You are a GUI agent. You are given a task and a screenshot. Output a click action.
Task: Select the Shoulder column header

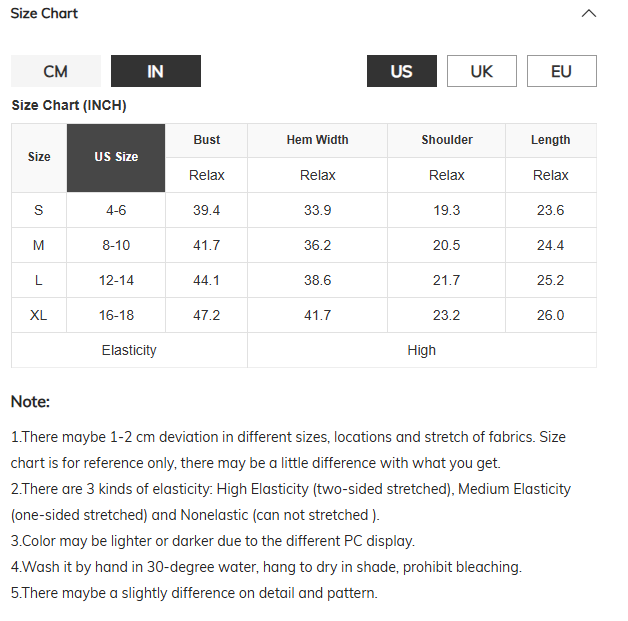pos(446,140)
